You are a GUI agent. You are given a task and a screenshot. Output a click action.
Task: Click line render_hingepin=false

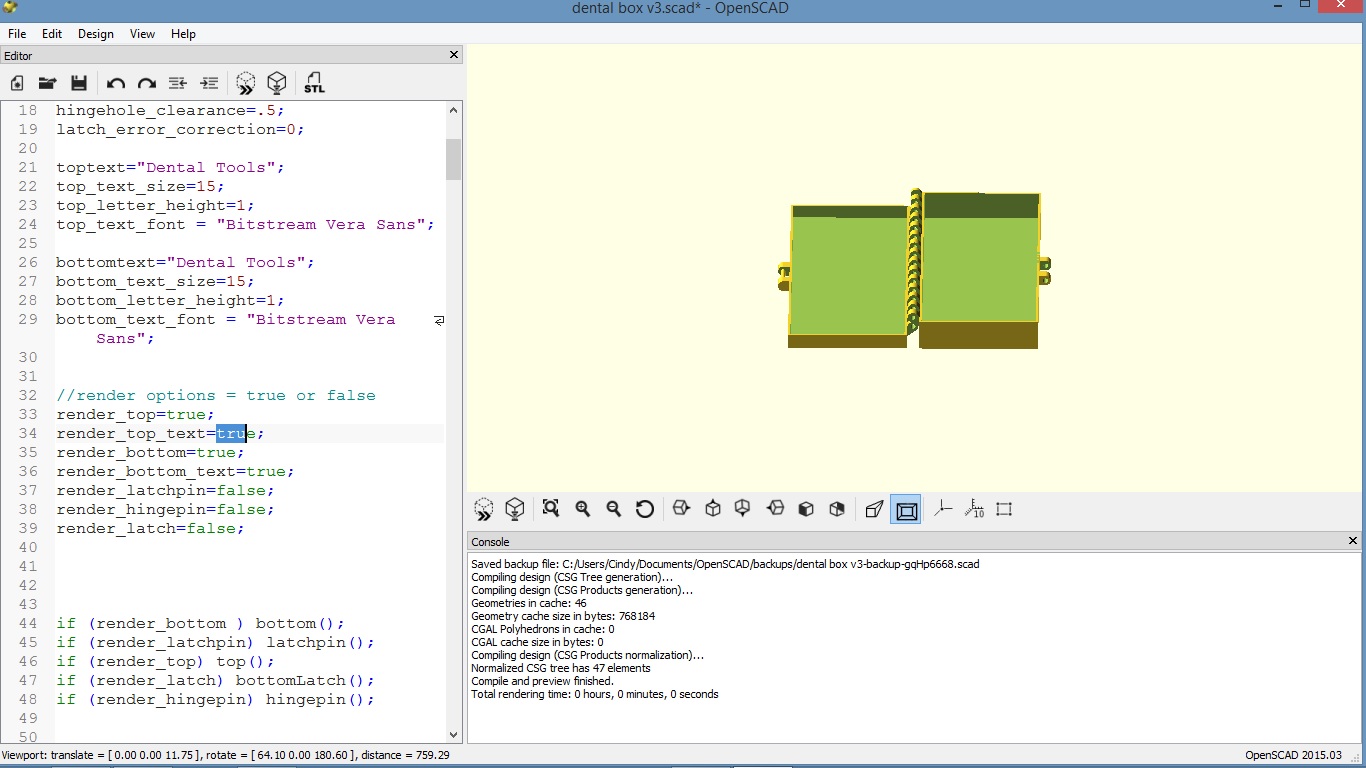point(165,509)
